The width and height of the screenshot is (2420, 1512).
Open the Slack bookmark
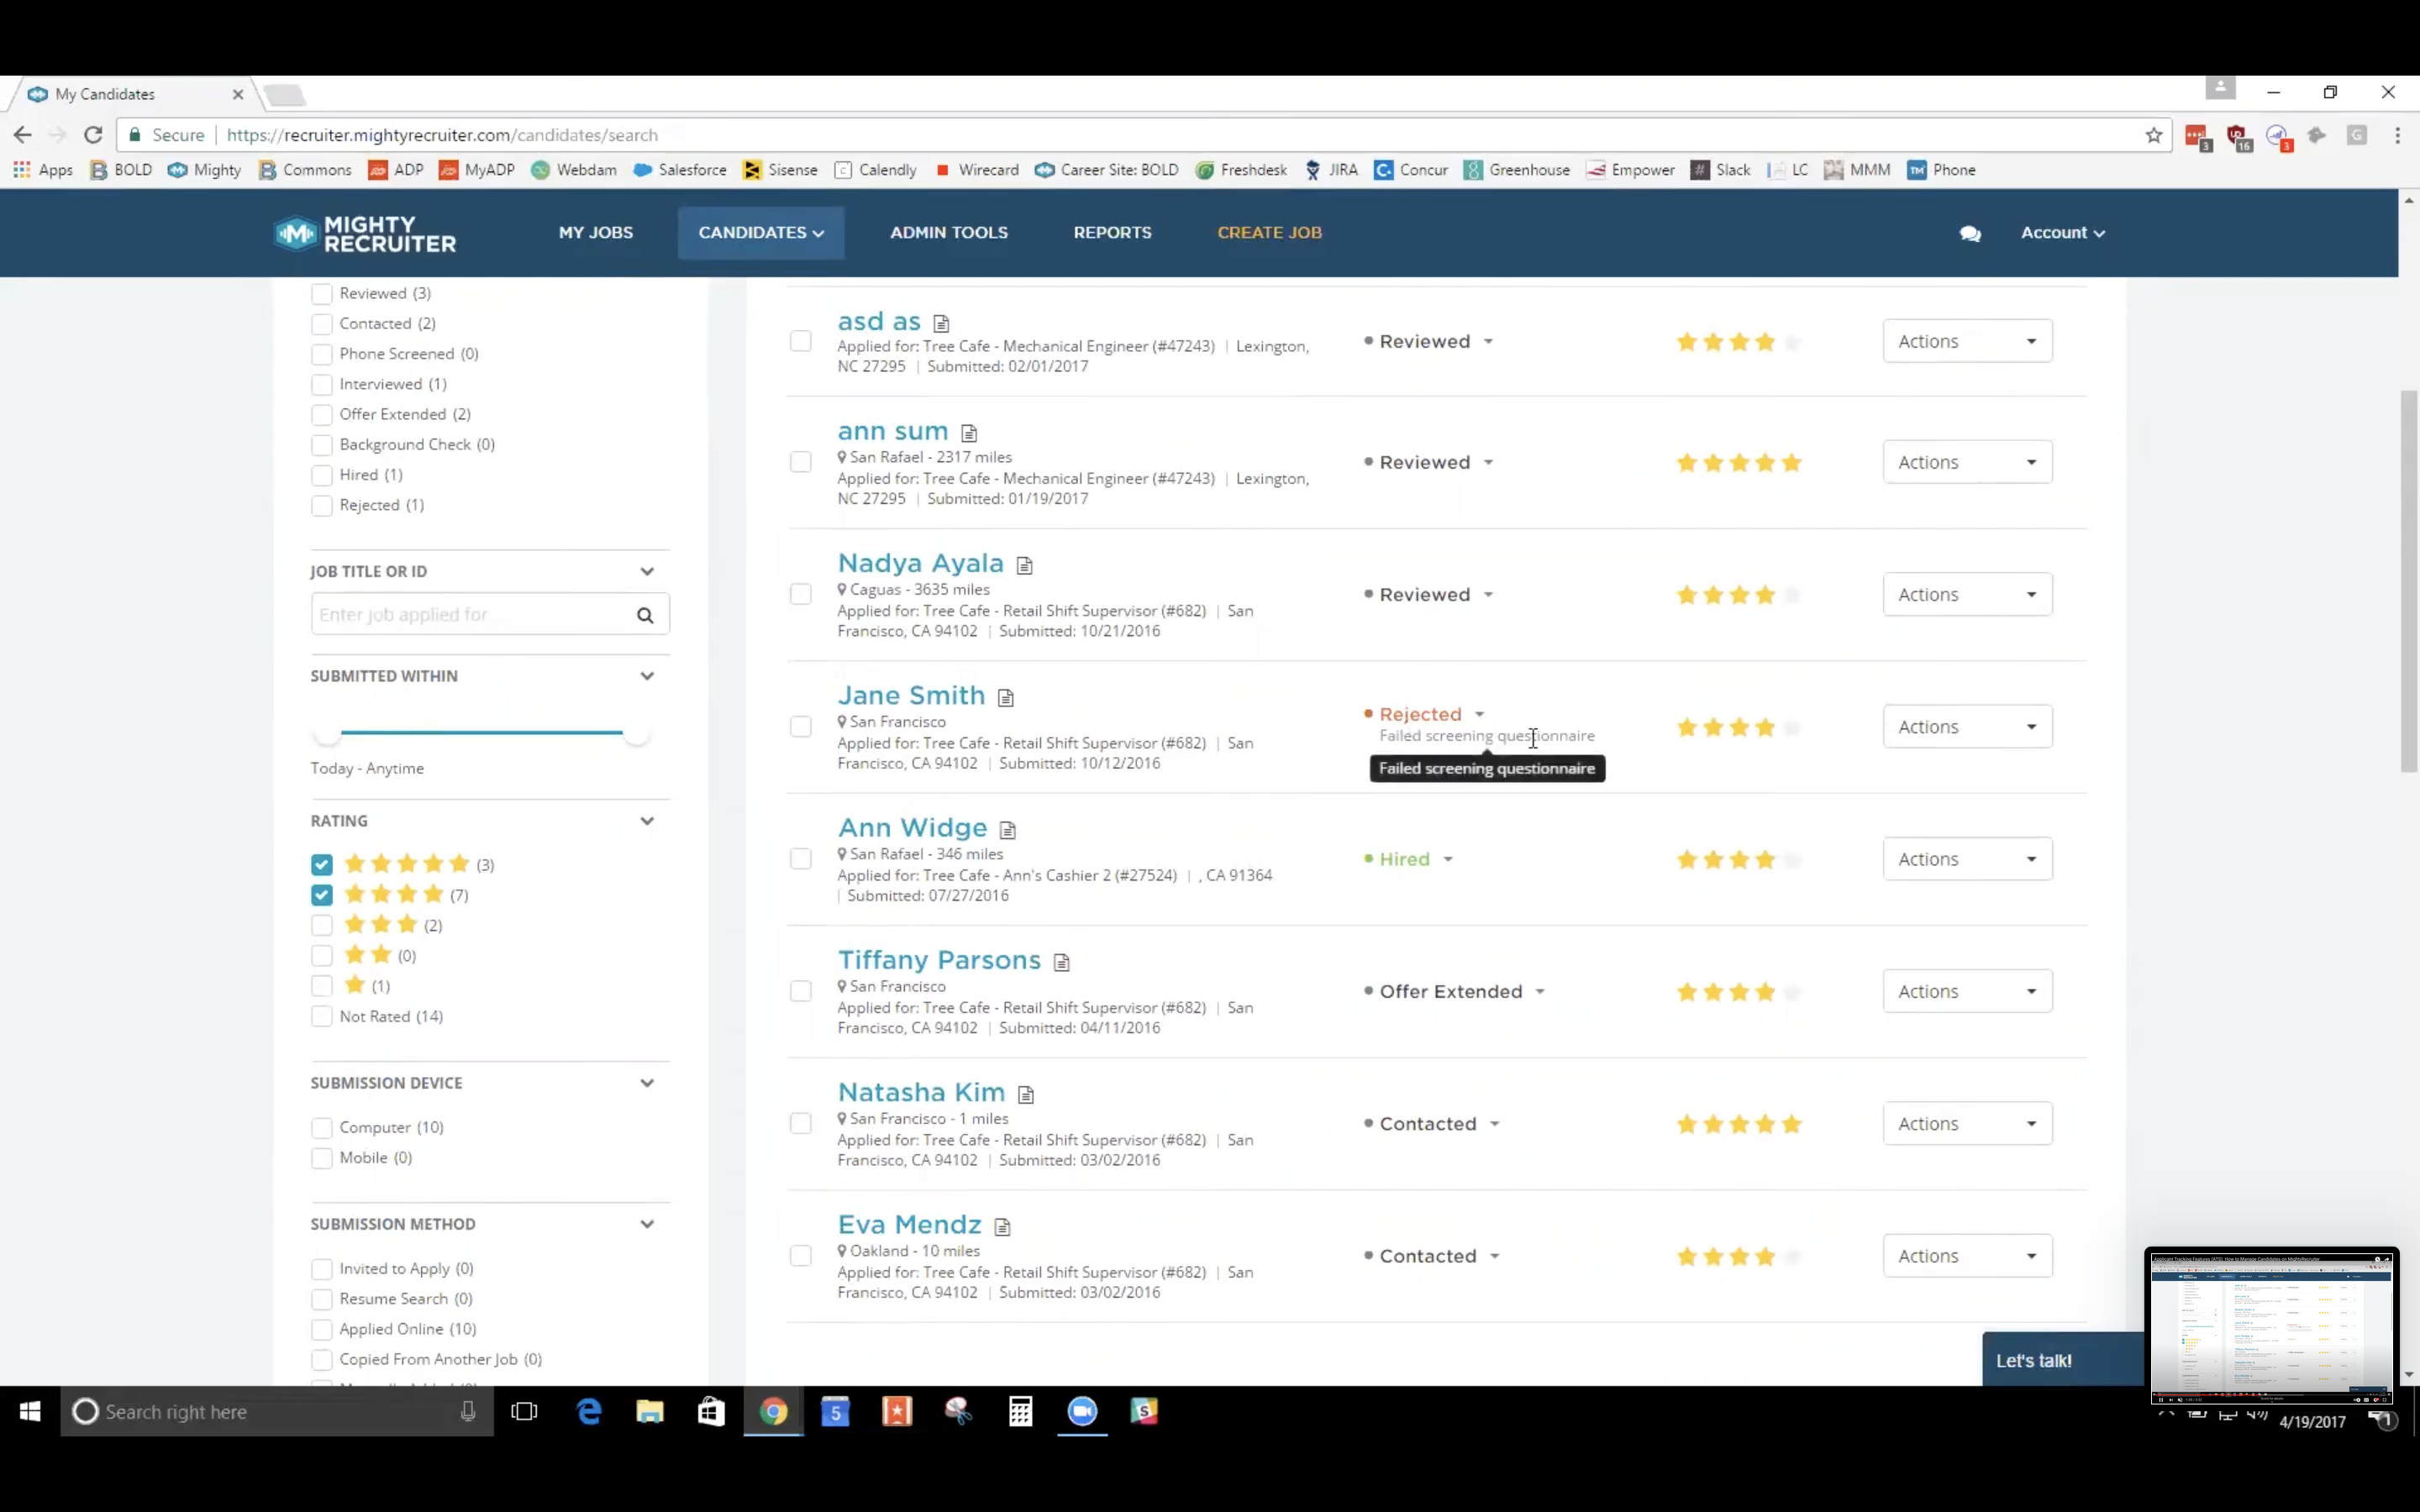(x=1720, y=170)
